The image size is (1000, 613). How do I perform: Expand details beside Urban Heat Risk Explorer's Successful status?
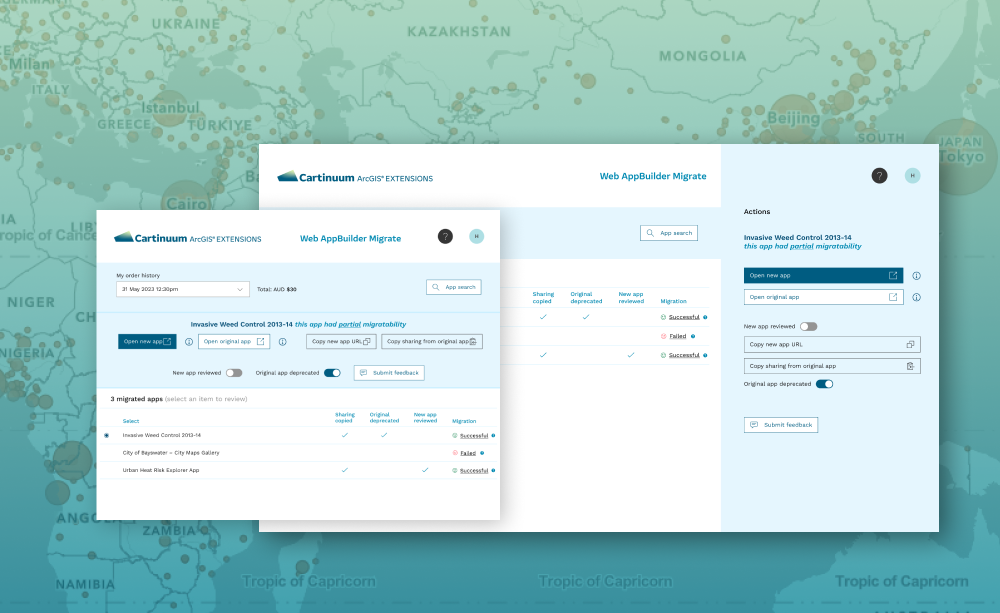(493, 470)
